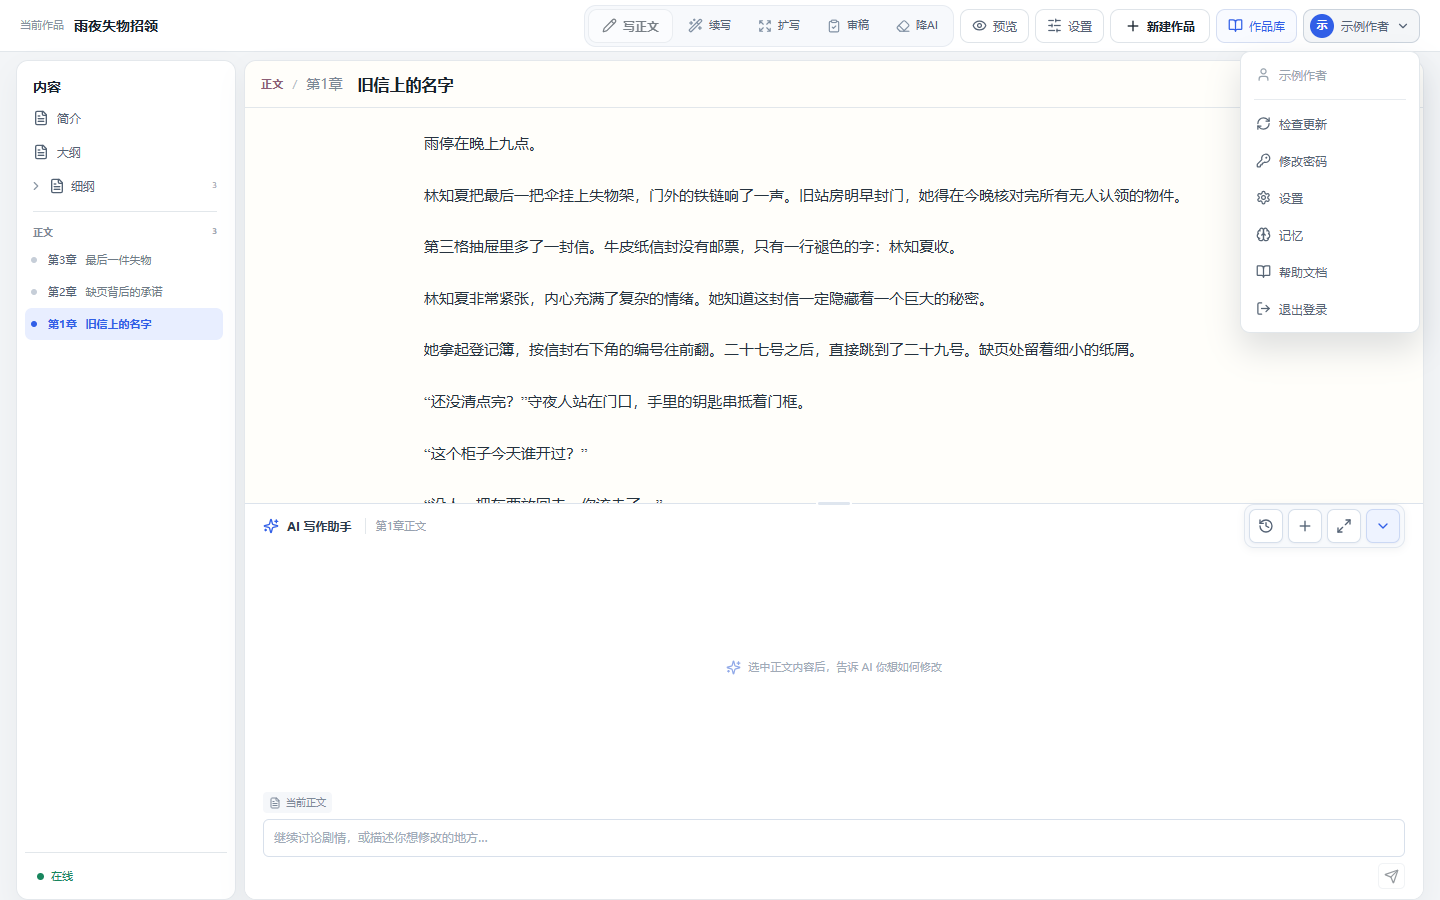
Task: Choose 退出登录 to log out
Action: pos(1330,309)
